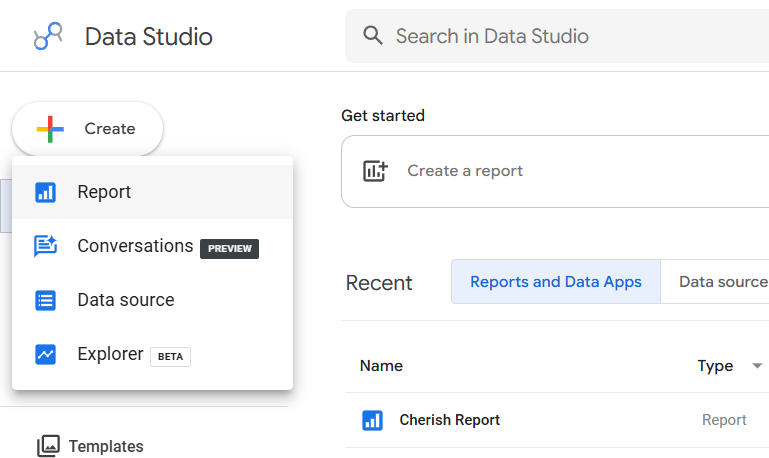Switch to the Data sources tab
This screenshot has width=769, height=458.
(715, 282)
